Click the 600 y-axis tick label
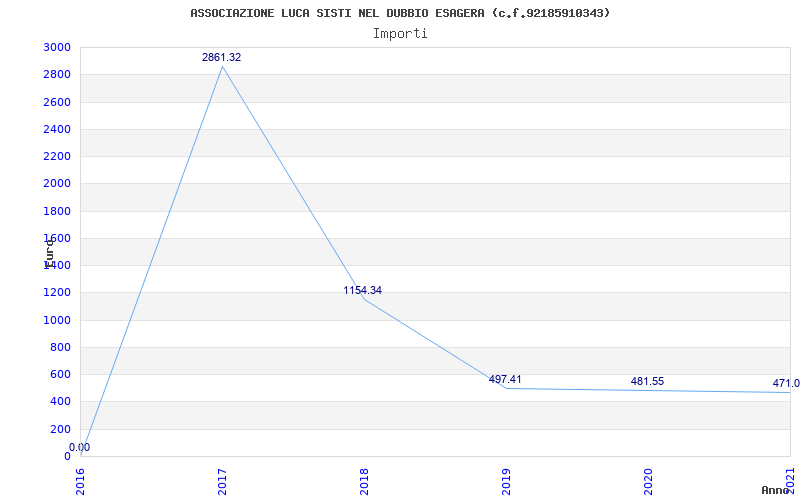800x500 pixels. pos(61,374)
